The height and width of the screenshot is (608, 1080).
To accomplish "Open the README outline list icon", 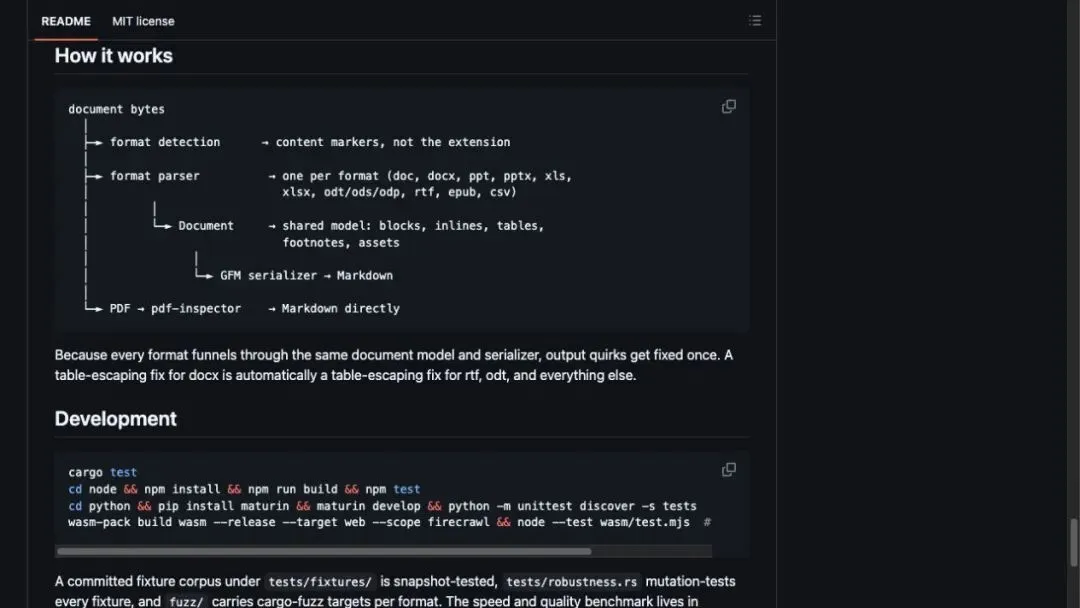I will click(x=755, y=21).
